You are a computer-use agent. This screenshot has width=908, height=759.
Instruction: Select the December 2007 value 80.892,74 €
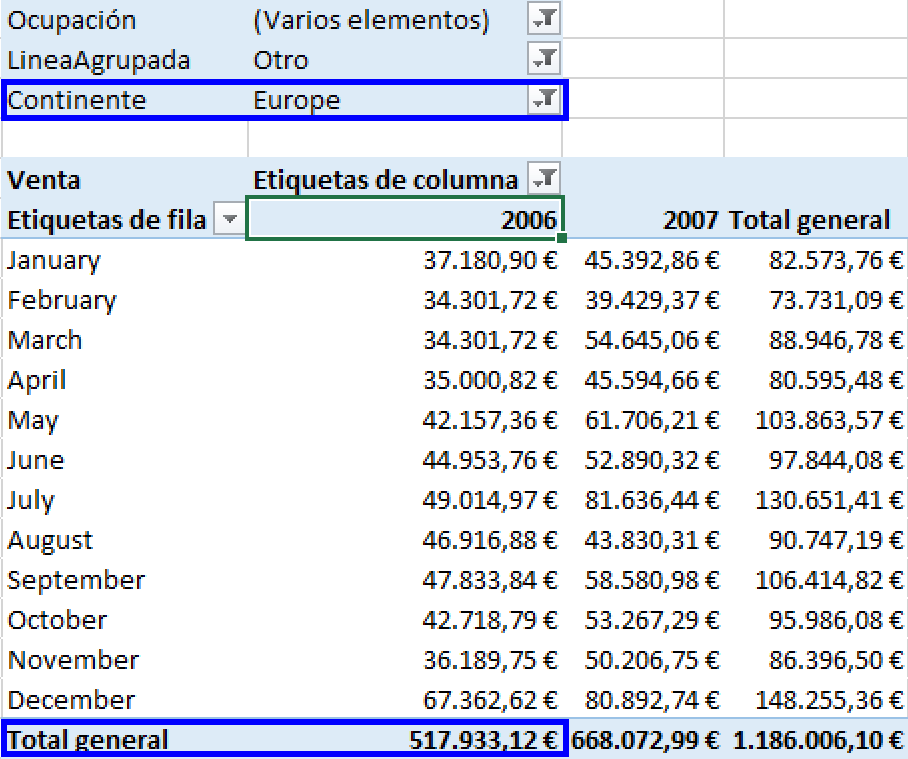(652, 700)
